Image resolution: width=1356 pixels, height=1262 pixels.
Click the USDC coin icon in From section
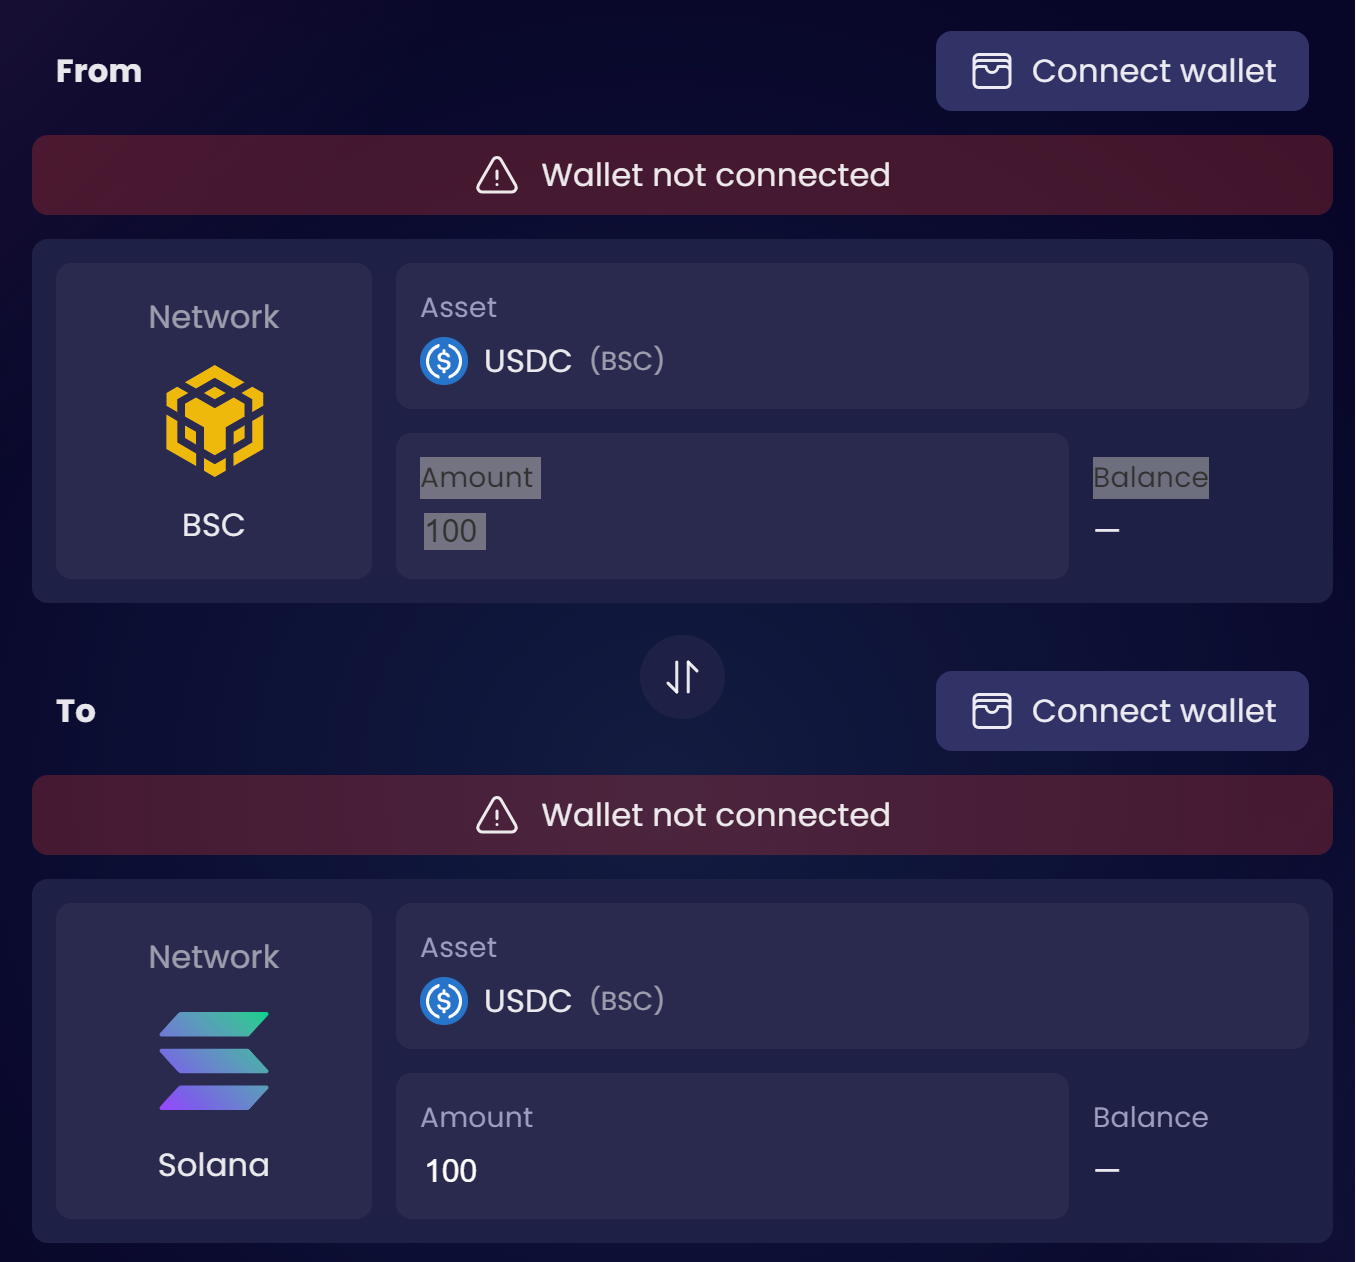coord(444,361)
